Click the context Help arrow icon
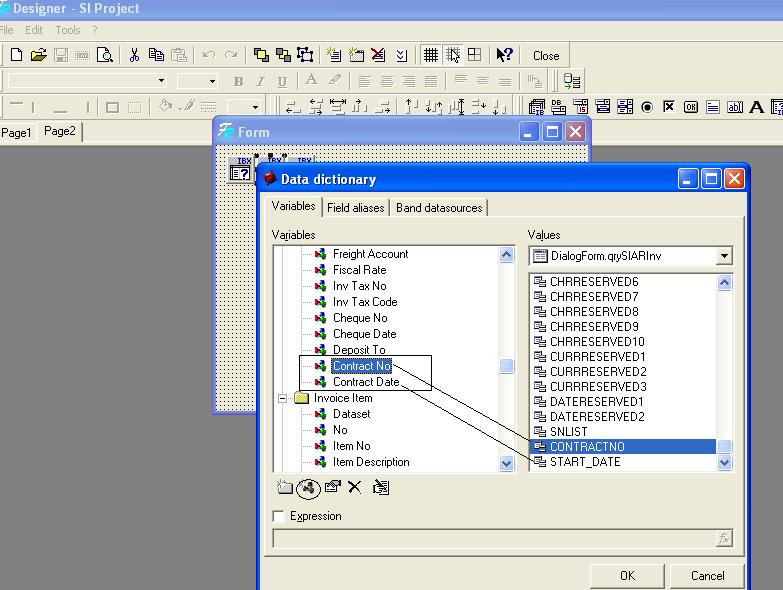783x590 pixels. pos(504,55)
